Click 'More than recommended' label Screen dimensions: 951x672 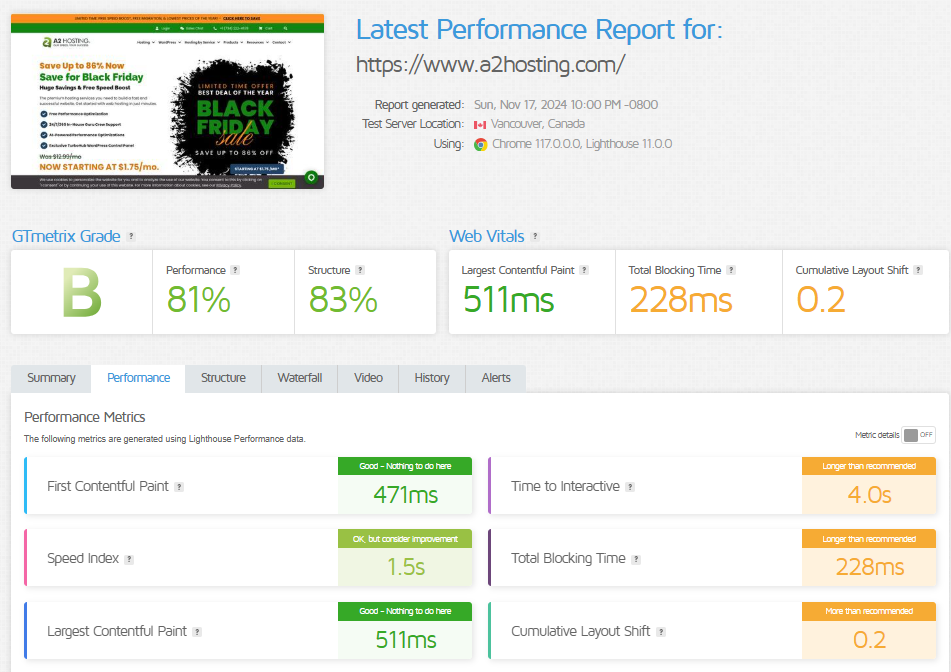[869, 611]
